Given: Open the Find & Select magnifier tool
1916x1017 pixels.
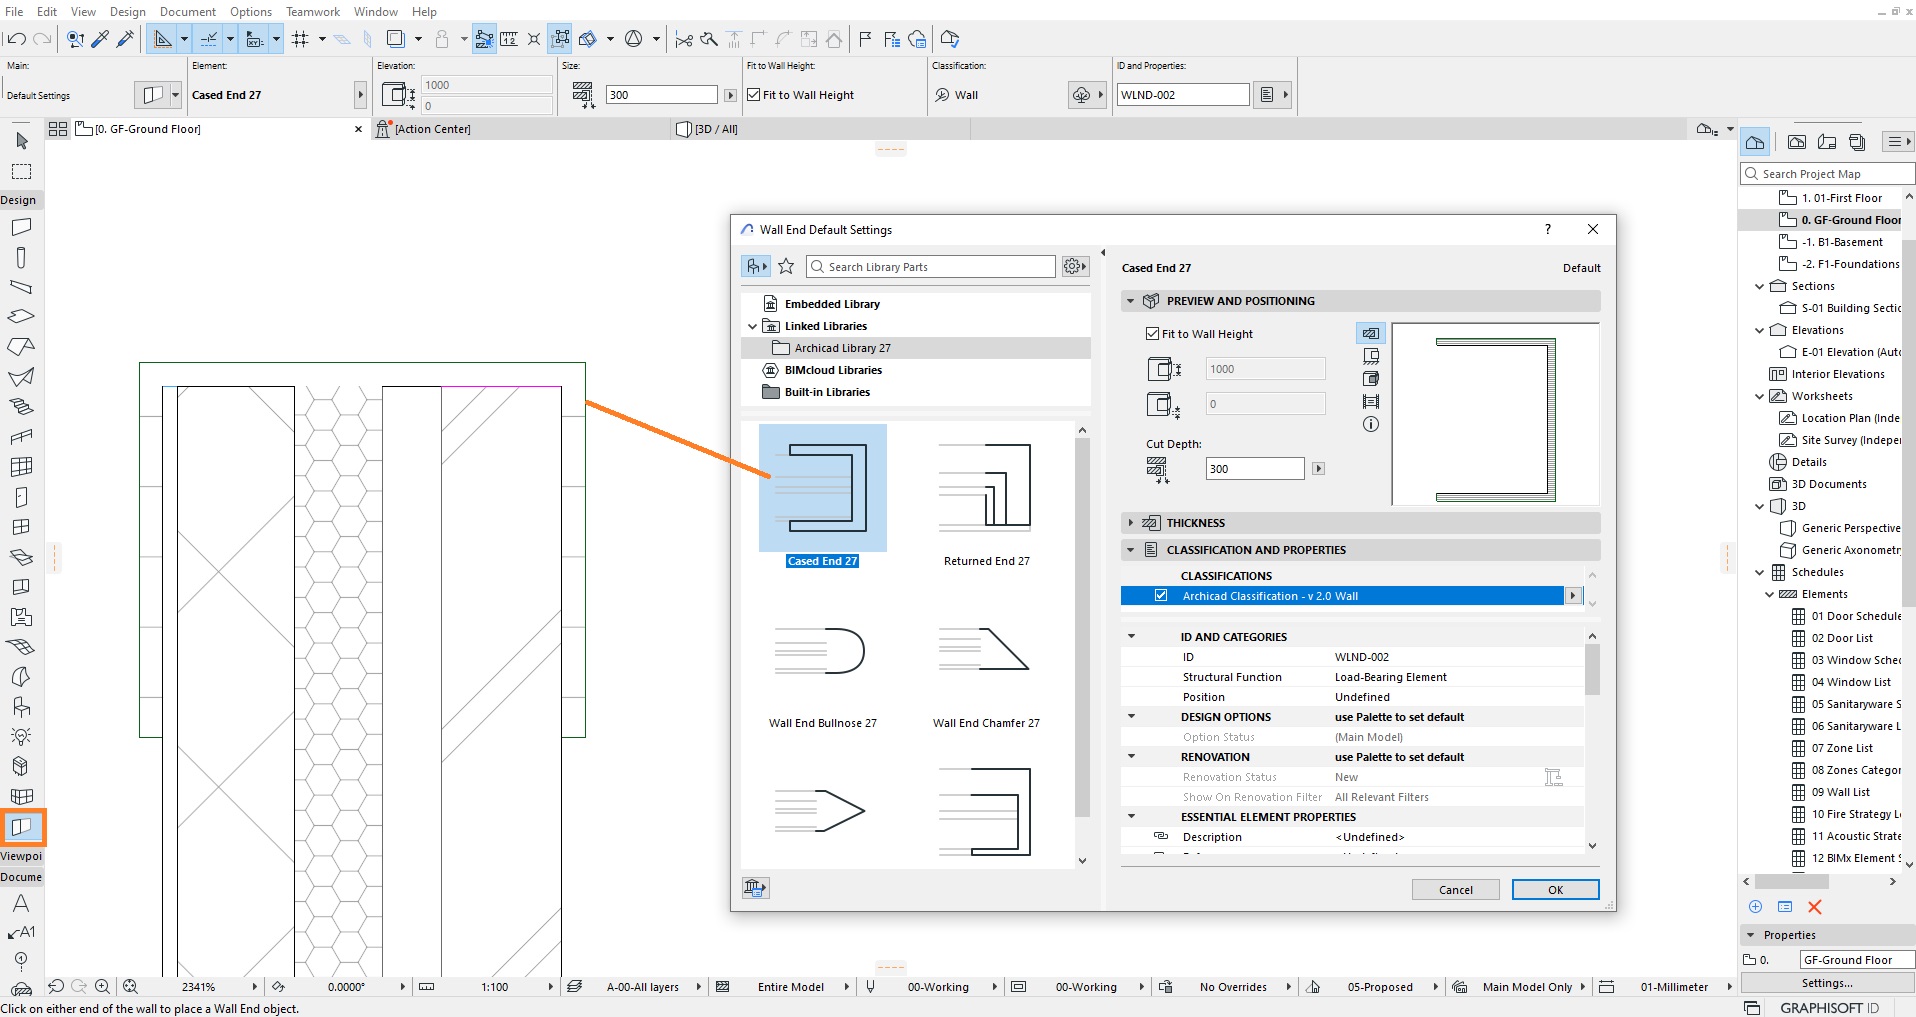Looking at the screenshot, I should [75, 39].
